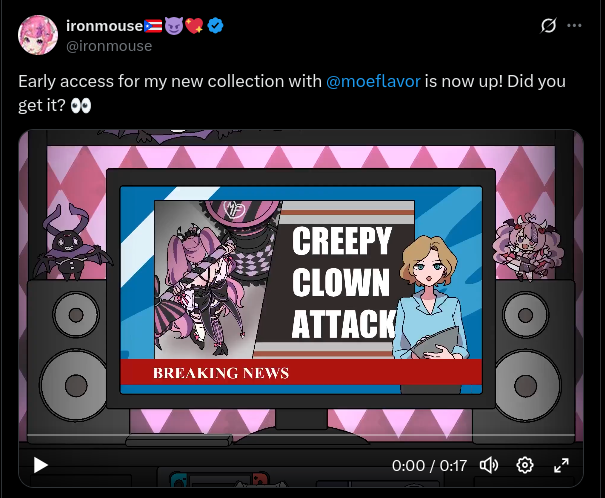Click the sparkling heart emoji
This screenshot has height=498, width=605.
[194, 26]
